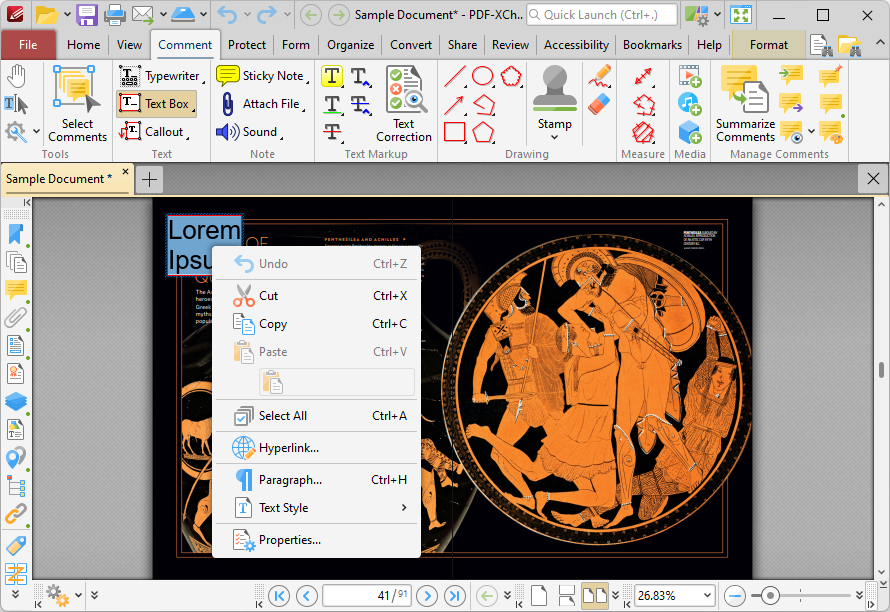Open the Text Correction tool

(404, 103)
